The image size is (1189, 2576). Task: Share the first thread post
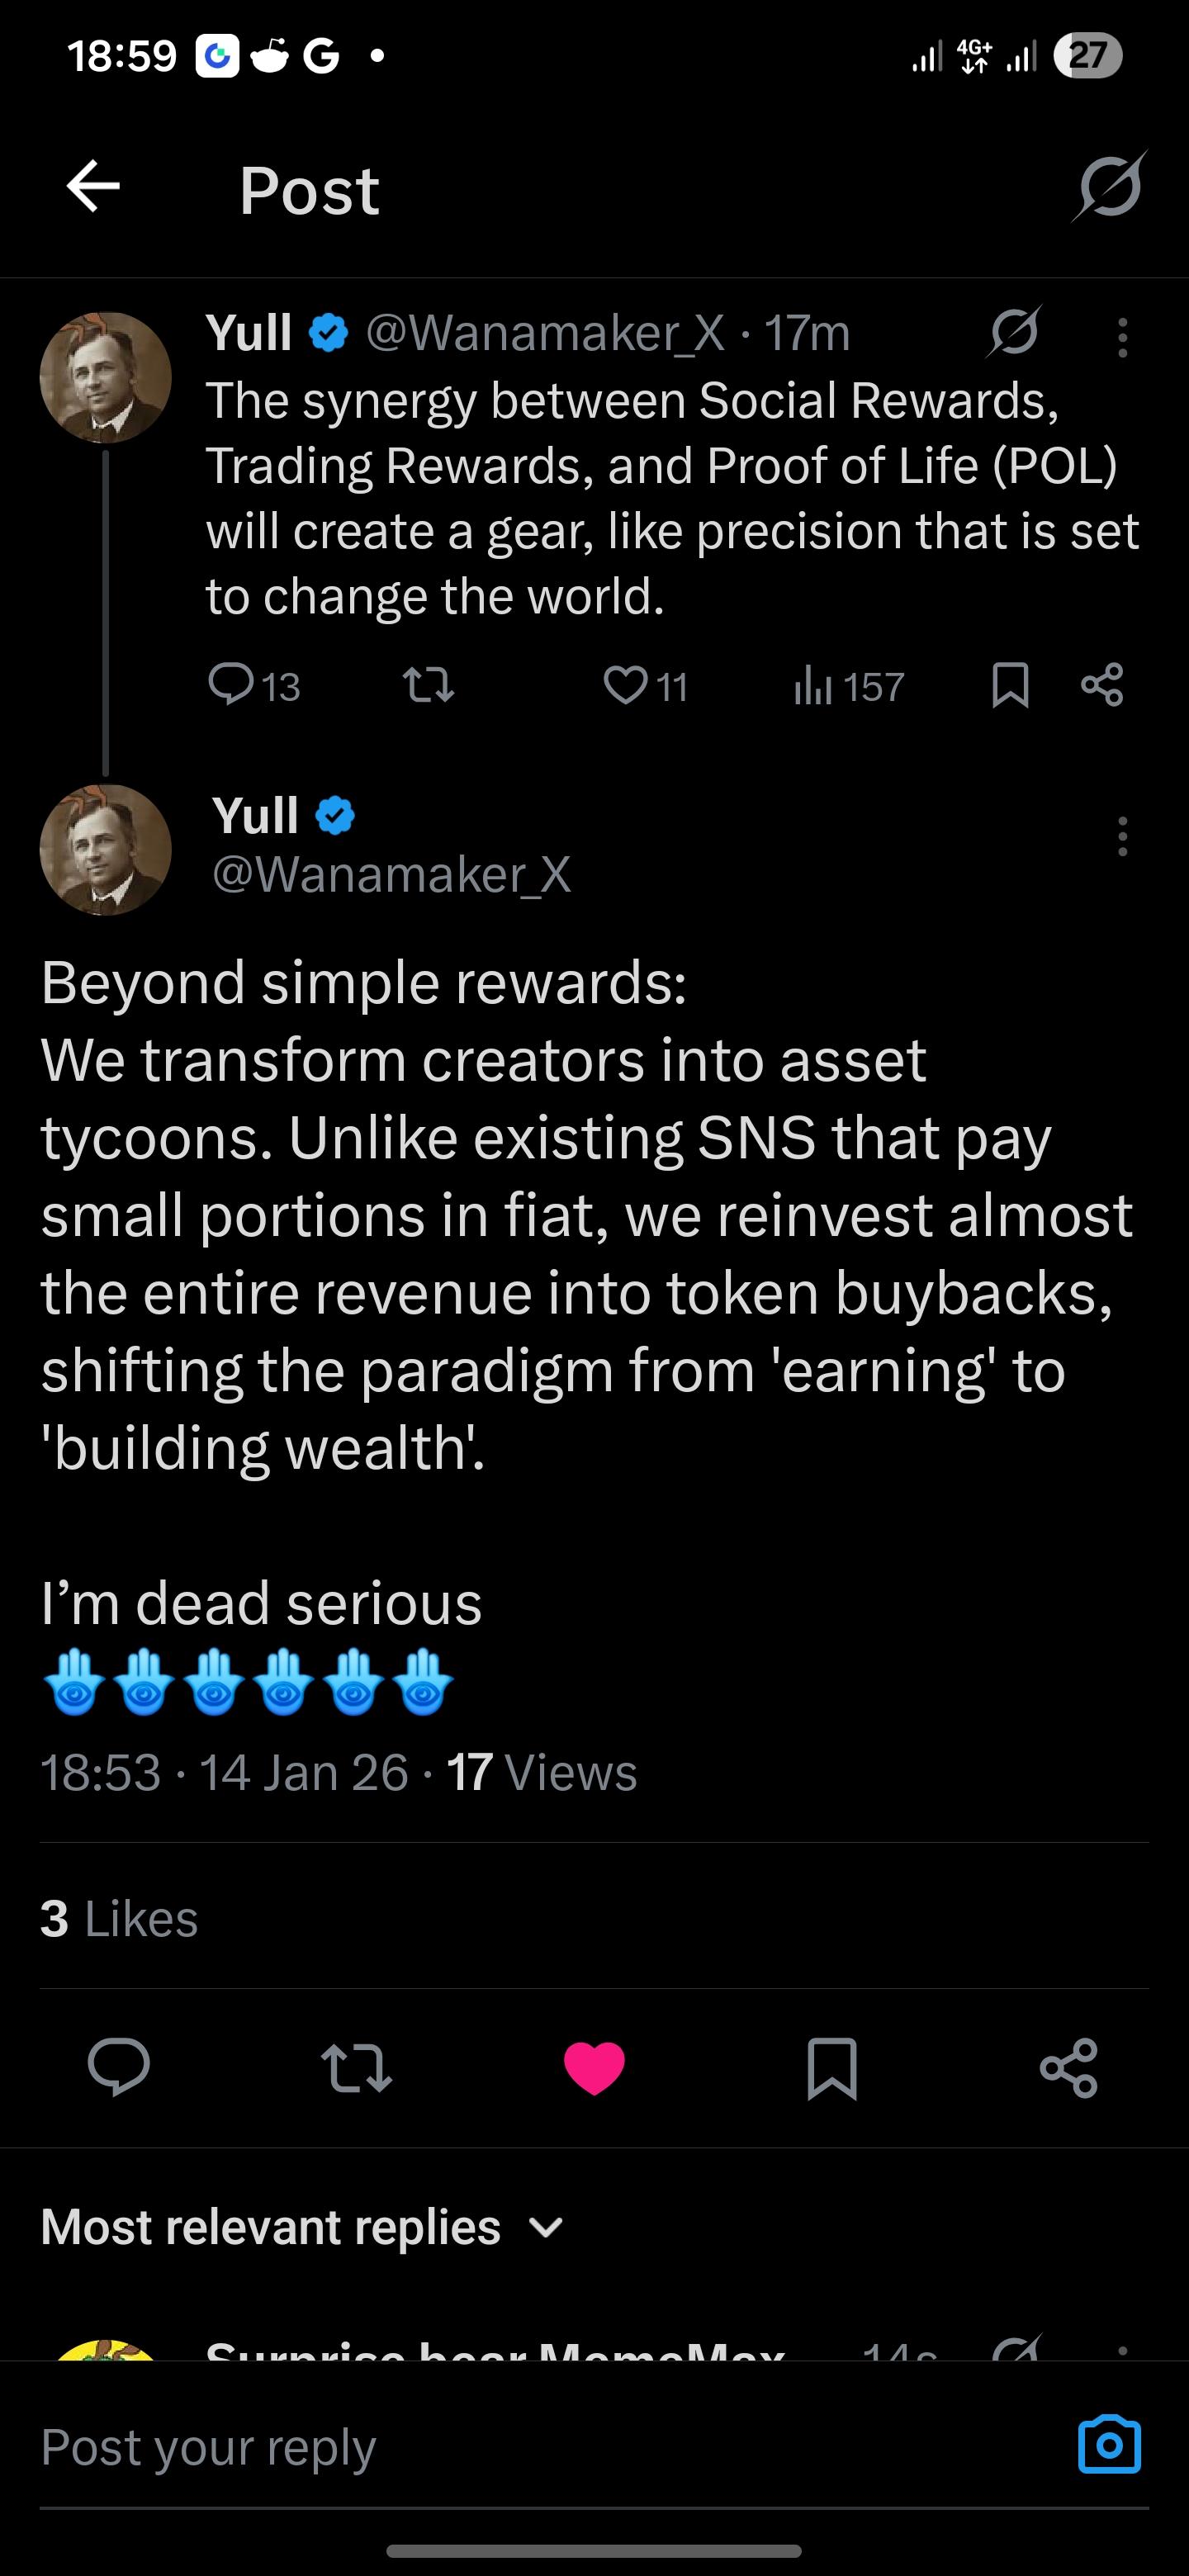click(x=1102, y=686)
